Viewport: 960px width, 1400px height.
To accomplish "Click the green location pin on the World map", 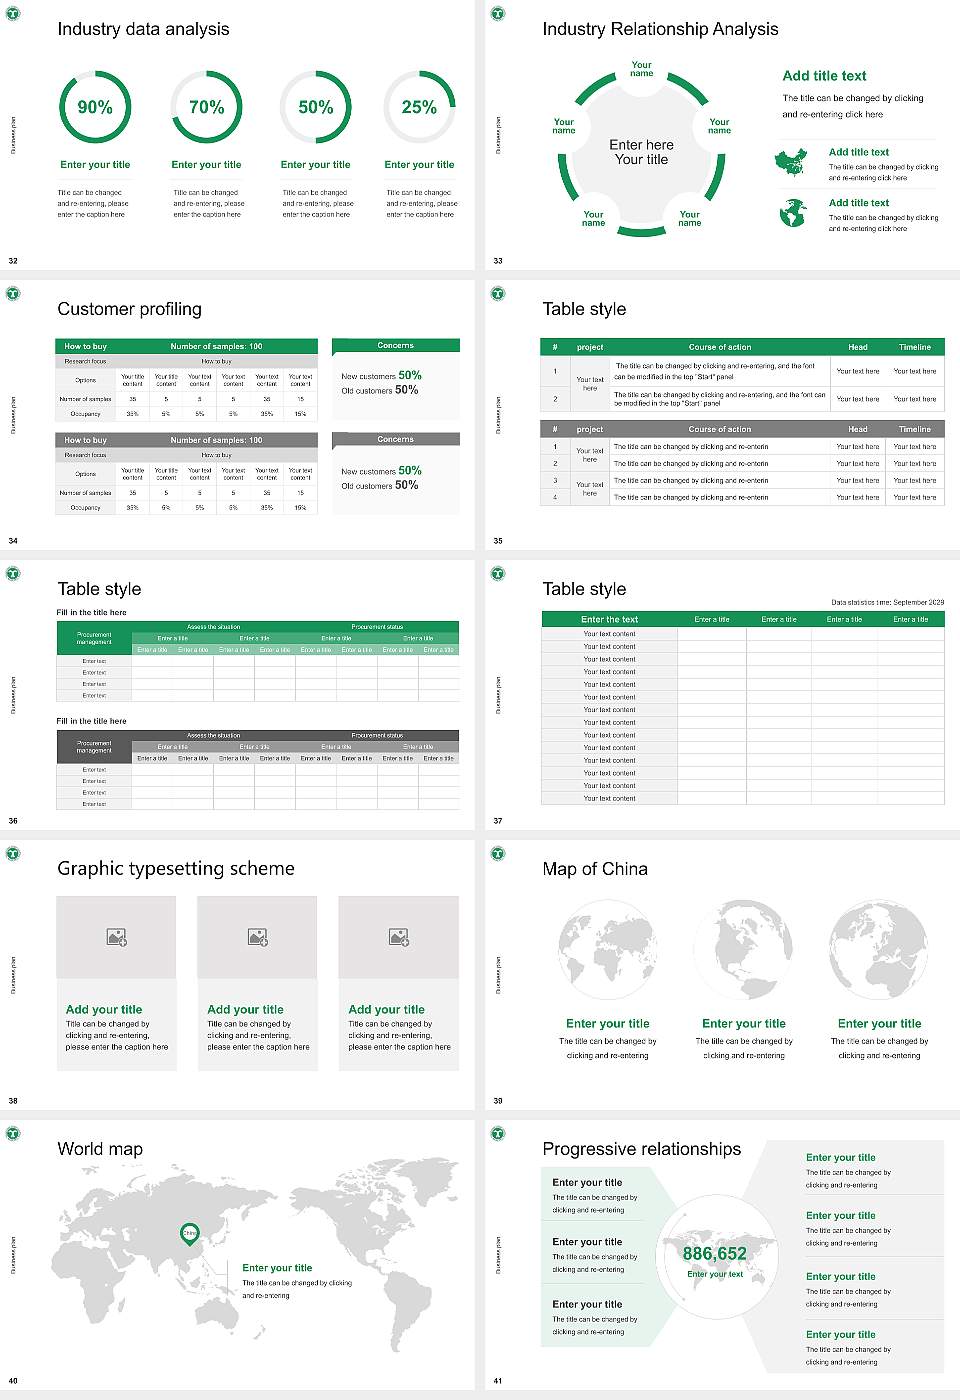I will 190,1234.
